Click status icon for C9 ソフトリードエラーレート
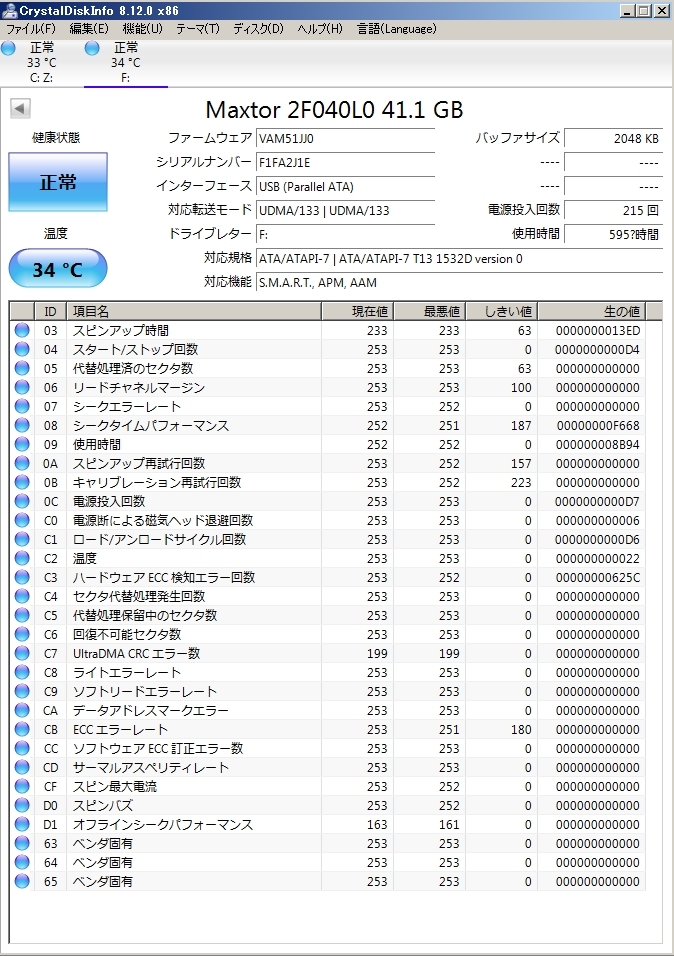 pos(22,691)
